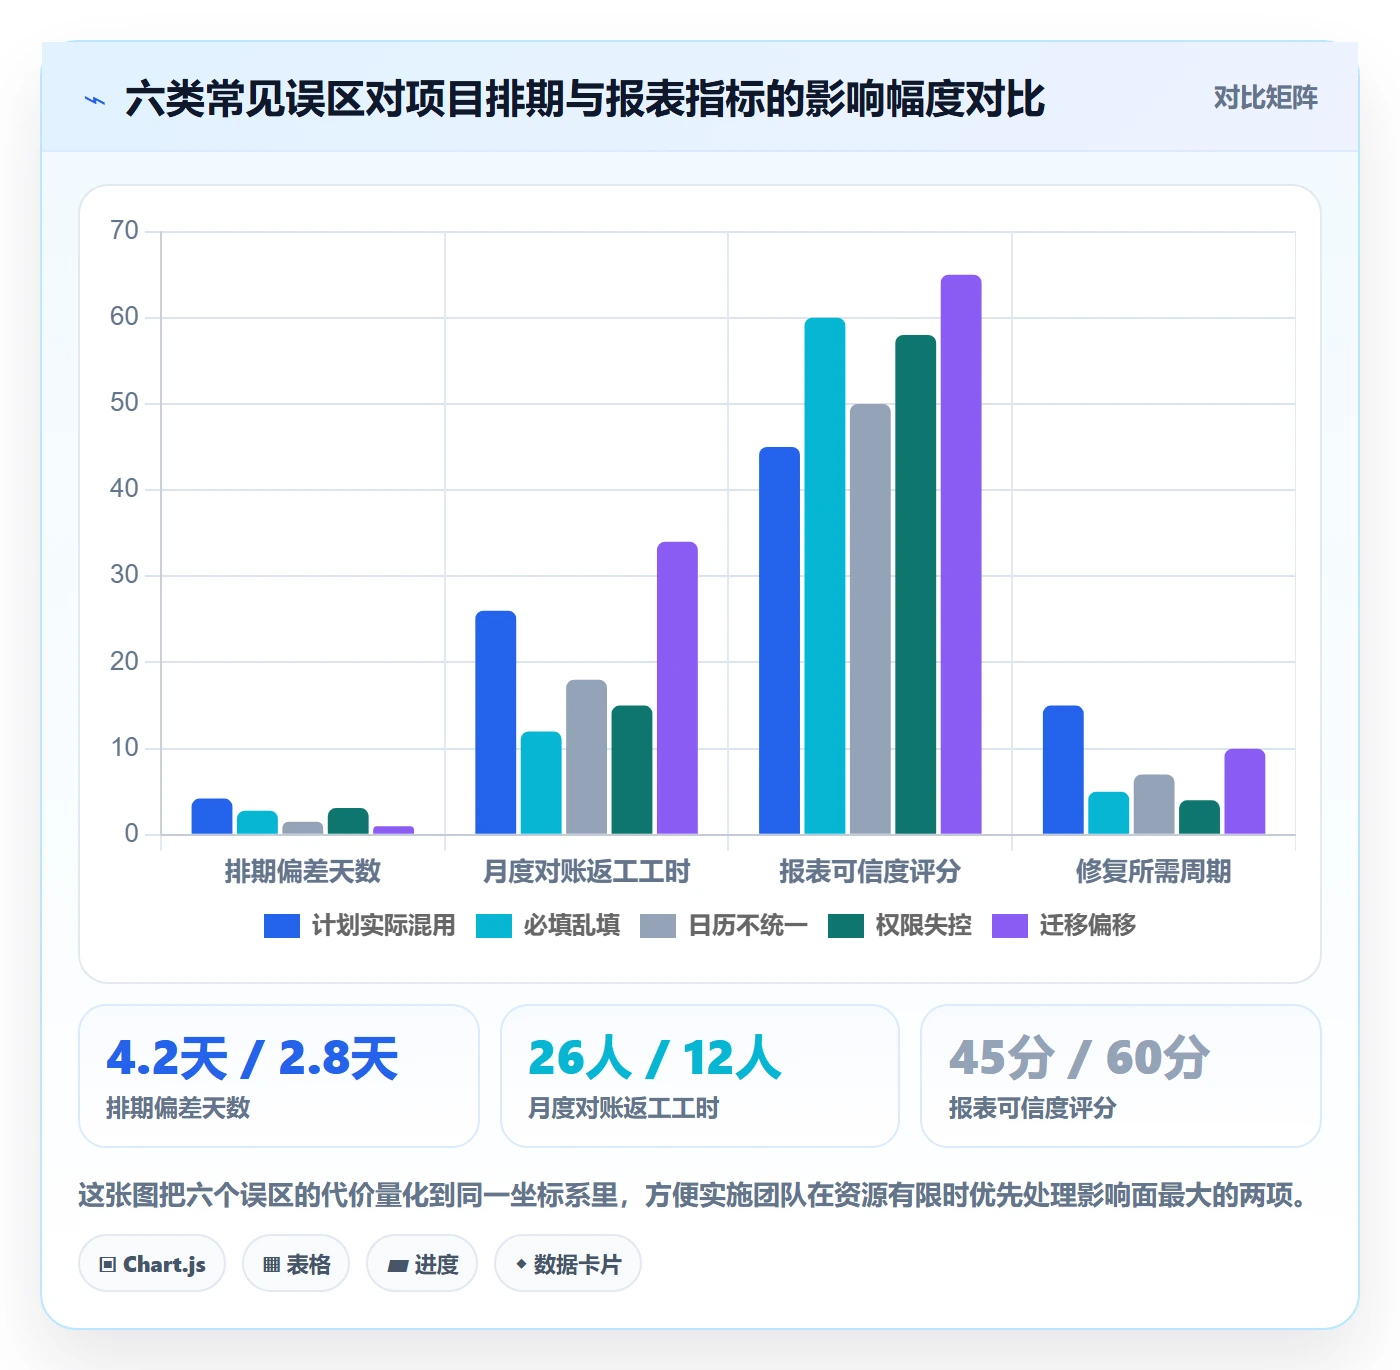
Task: Toggle the 权限失控 legend item
Action: (899, 926)
